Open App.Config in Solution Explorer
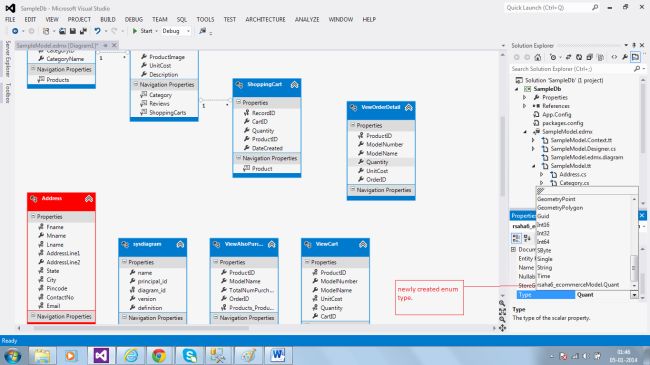The height and width of the screenshot is (365, 650). 557,115
